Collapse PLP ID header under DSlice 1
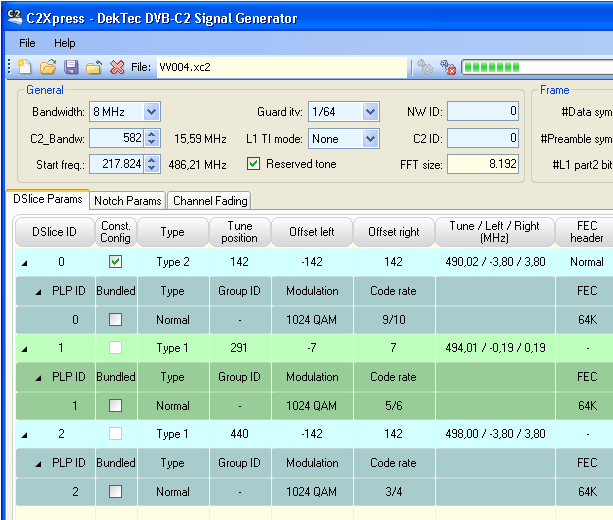This screenshot has height=520, width=613. point(38,378)
